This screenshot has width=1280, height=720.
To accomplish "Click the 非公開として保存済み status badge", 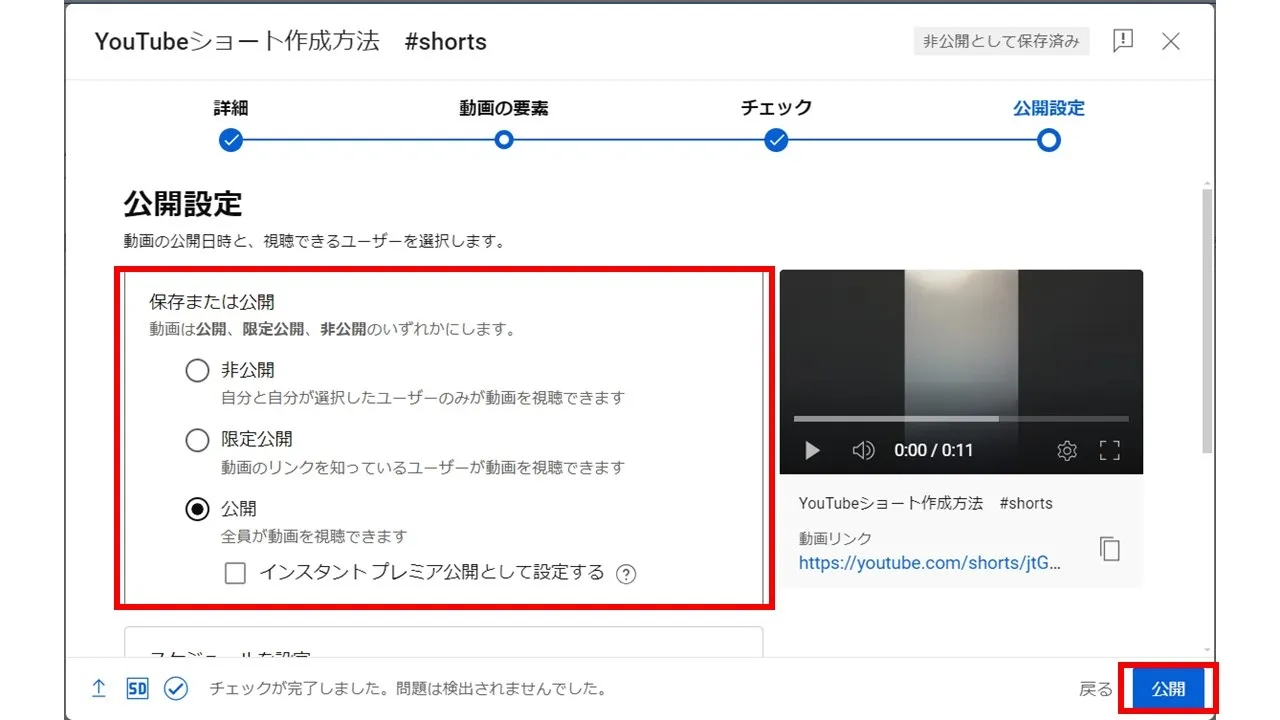I will click(x=1001, y=41).
